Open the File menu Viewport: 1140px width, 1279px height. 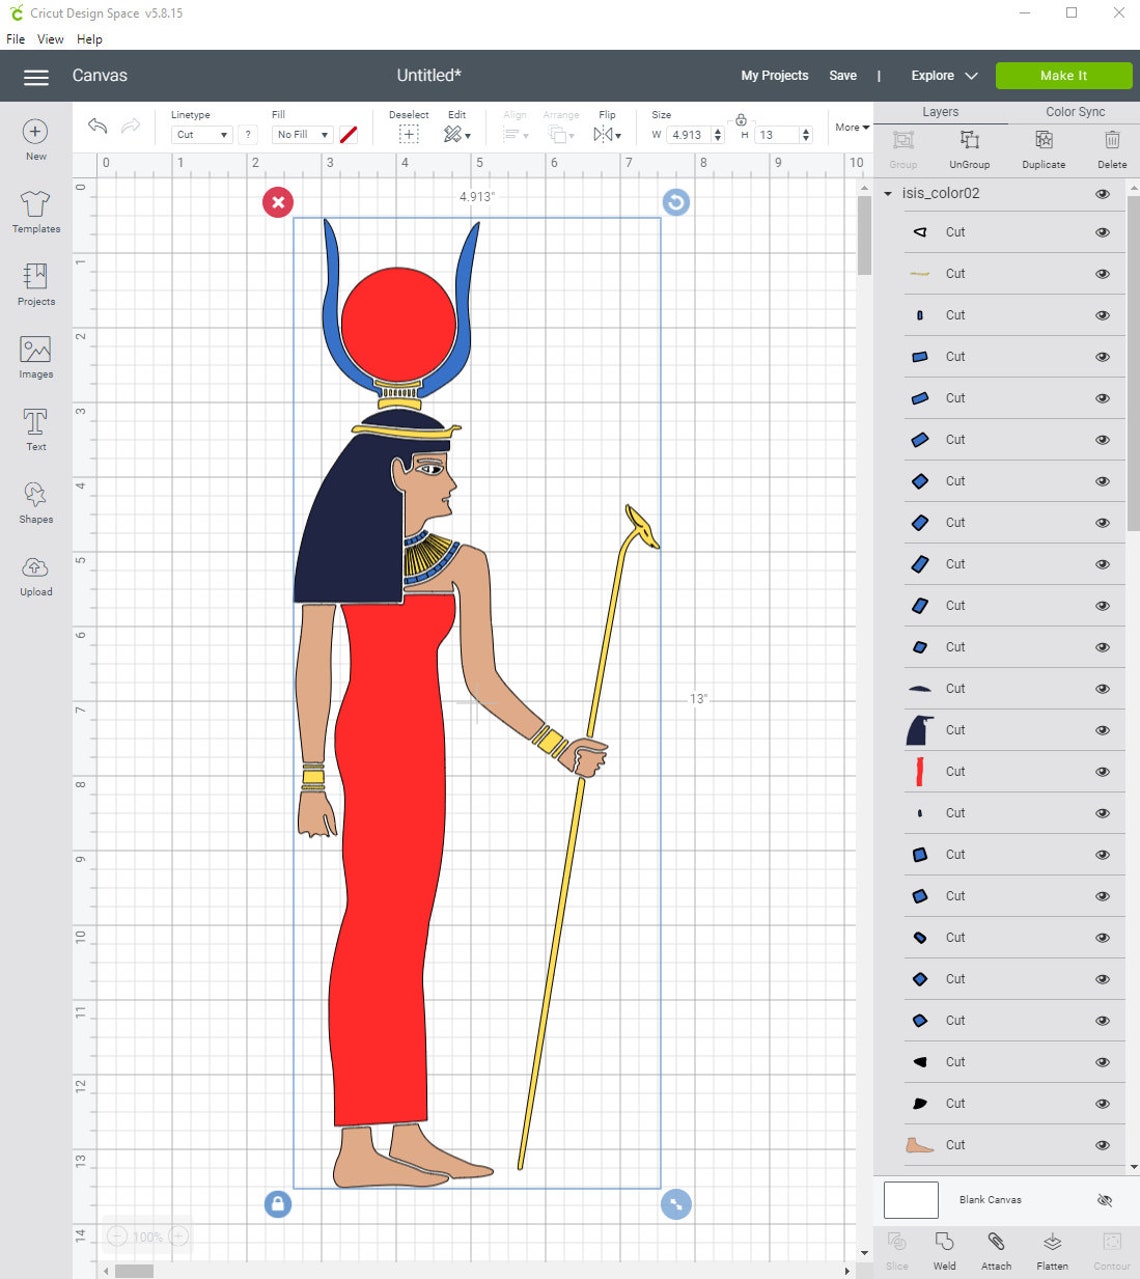click(x=15, y=39)
